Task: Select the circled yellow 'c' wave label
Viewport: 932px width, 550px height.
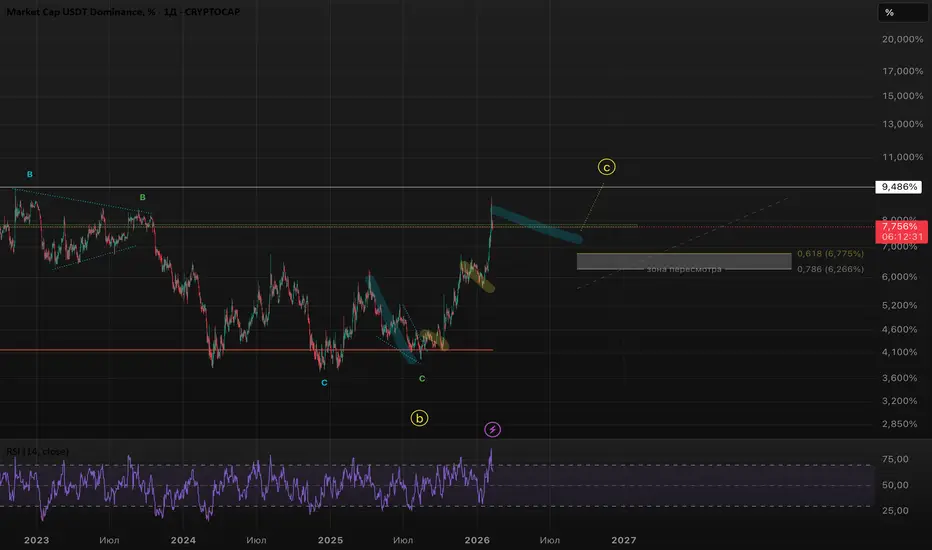Action: [606, 167]
